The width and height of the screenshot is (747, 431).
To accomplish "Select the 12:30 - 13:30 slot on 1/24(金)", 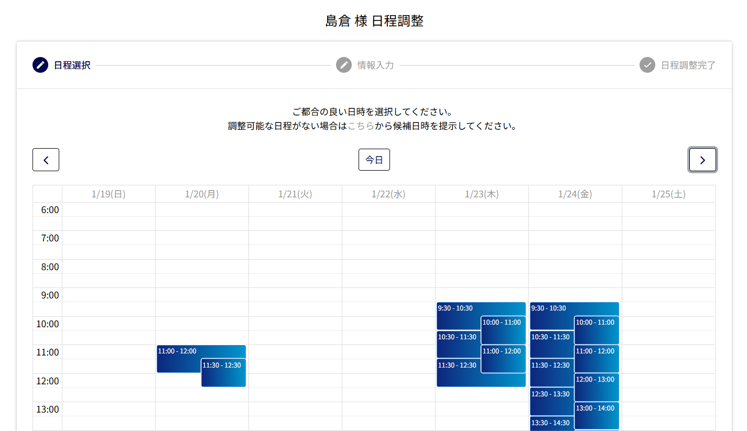I will (552, 401).
